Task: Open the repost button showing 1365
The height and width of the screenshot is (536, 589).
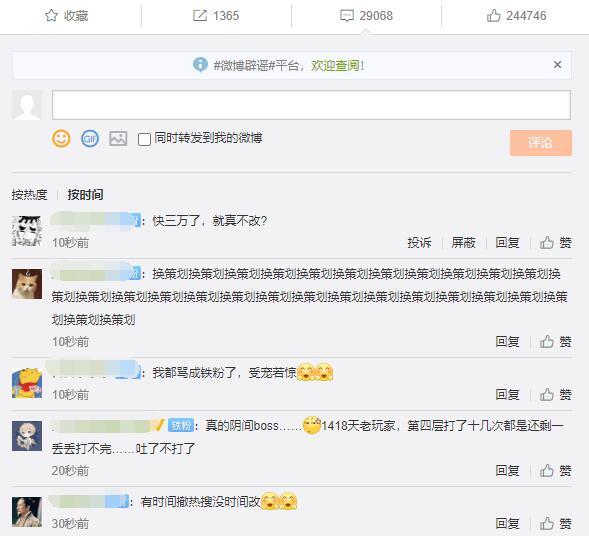Action: (x=216, y=16)
